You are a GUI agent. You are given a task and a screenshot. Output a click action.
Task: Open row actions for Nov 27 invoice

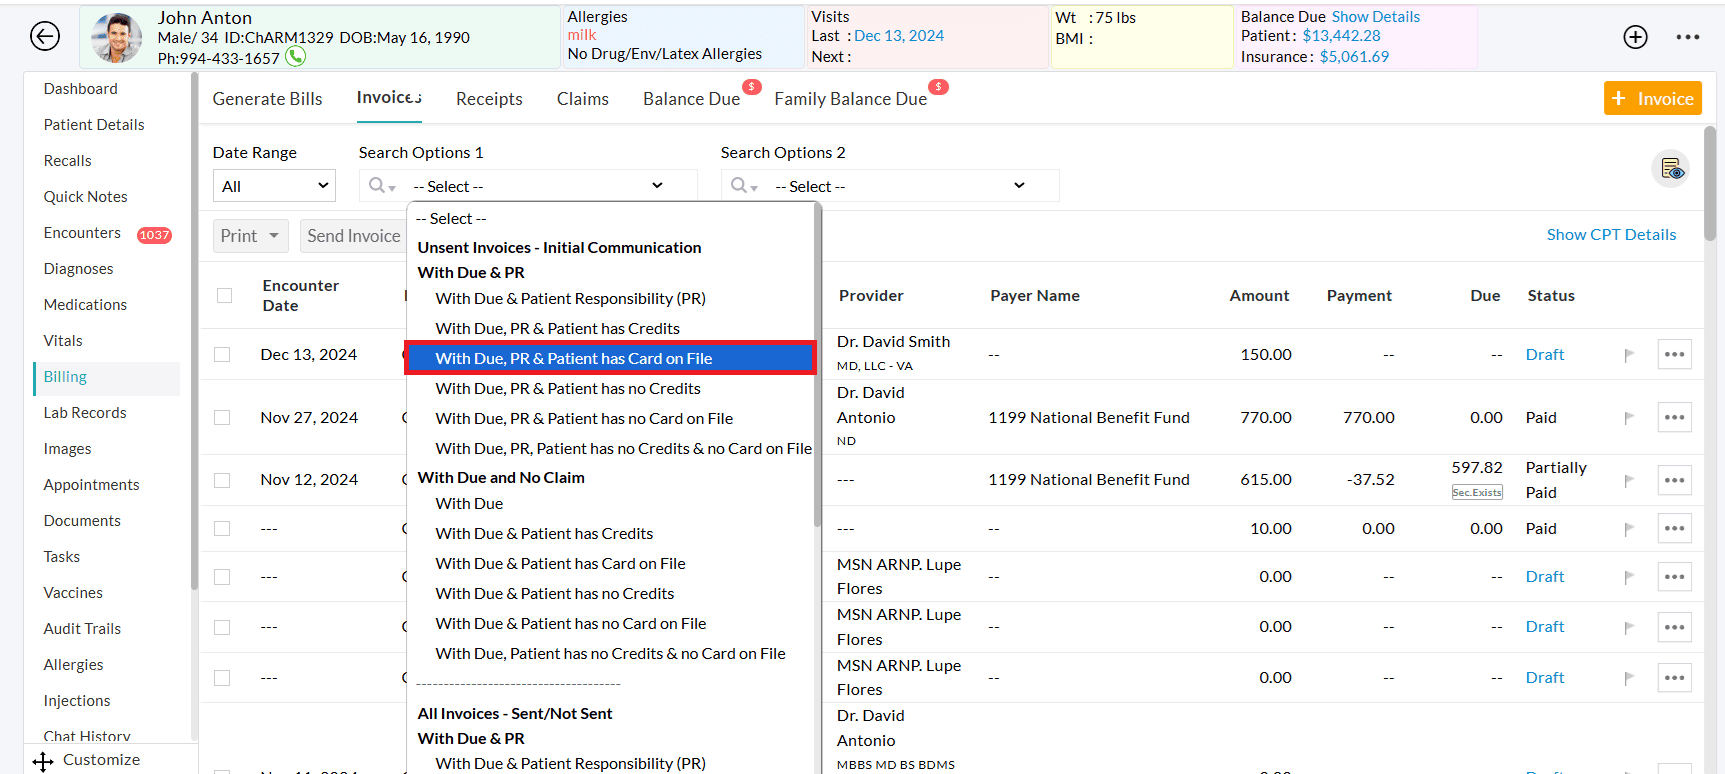tap(1674, 418)
